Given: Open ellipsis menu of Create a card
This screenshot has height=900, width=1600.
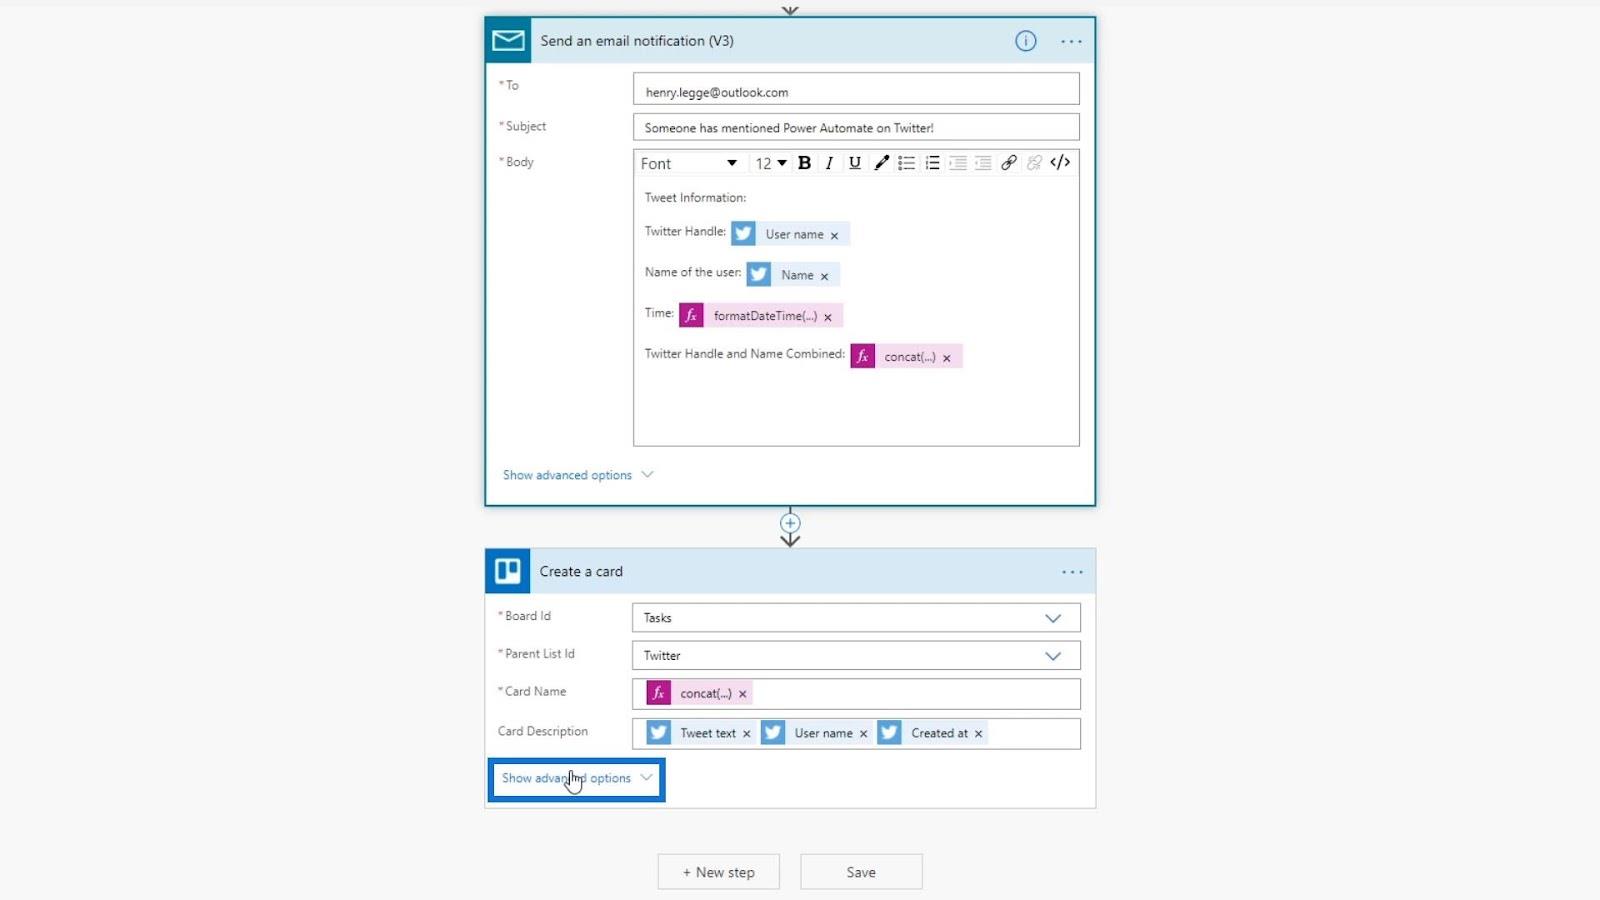Looking at the screenshot, I should pos(1072,572).
